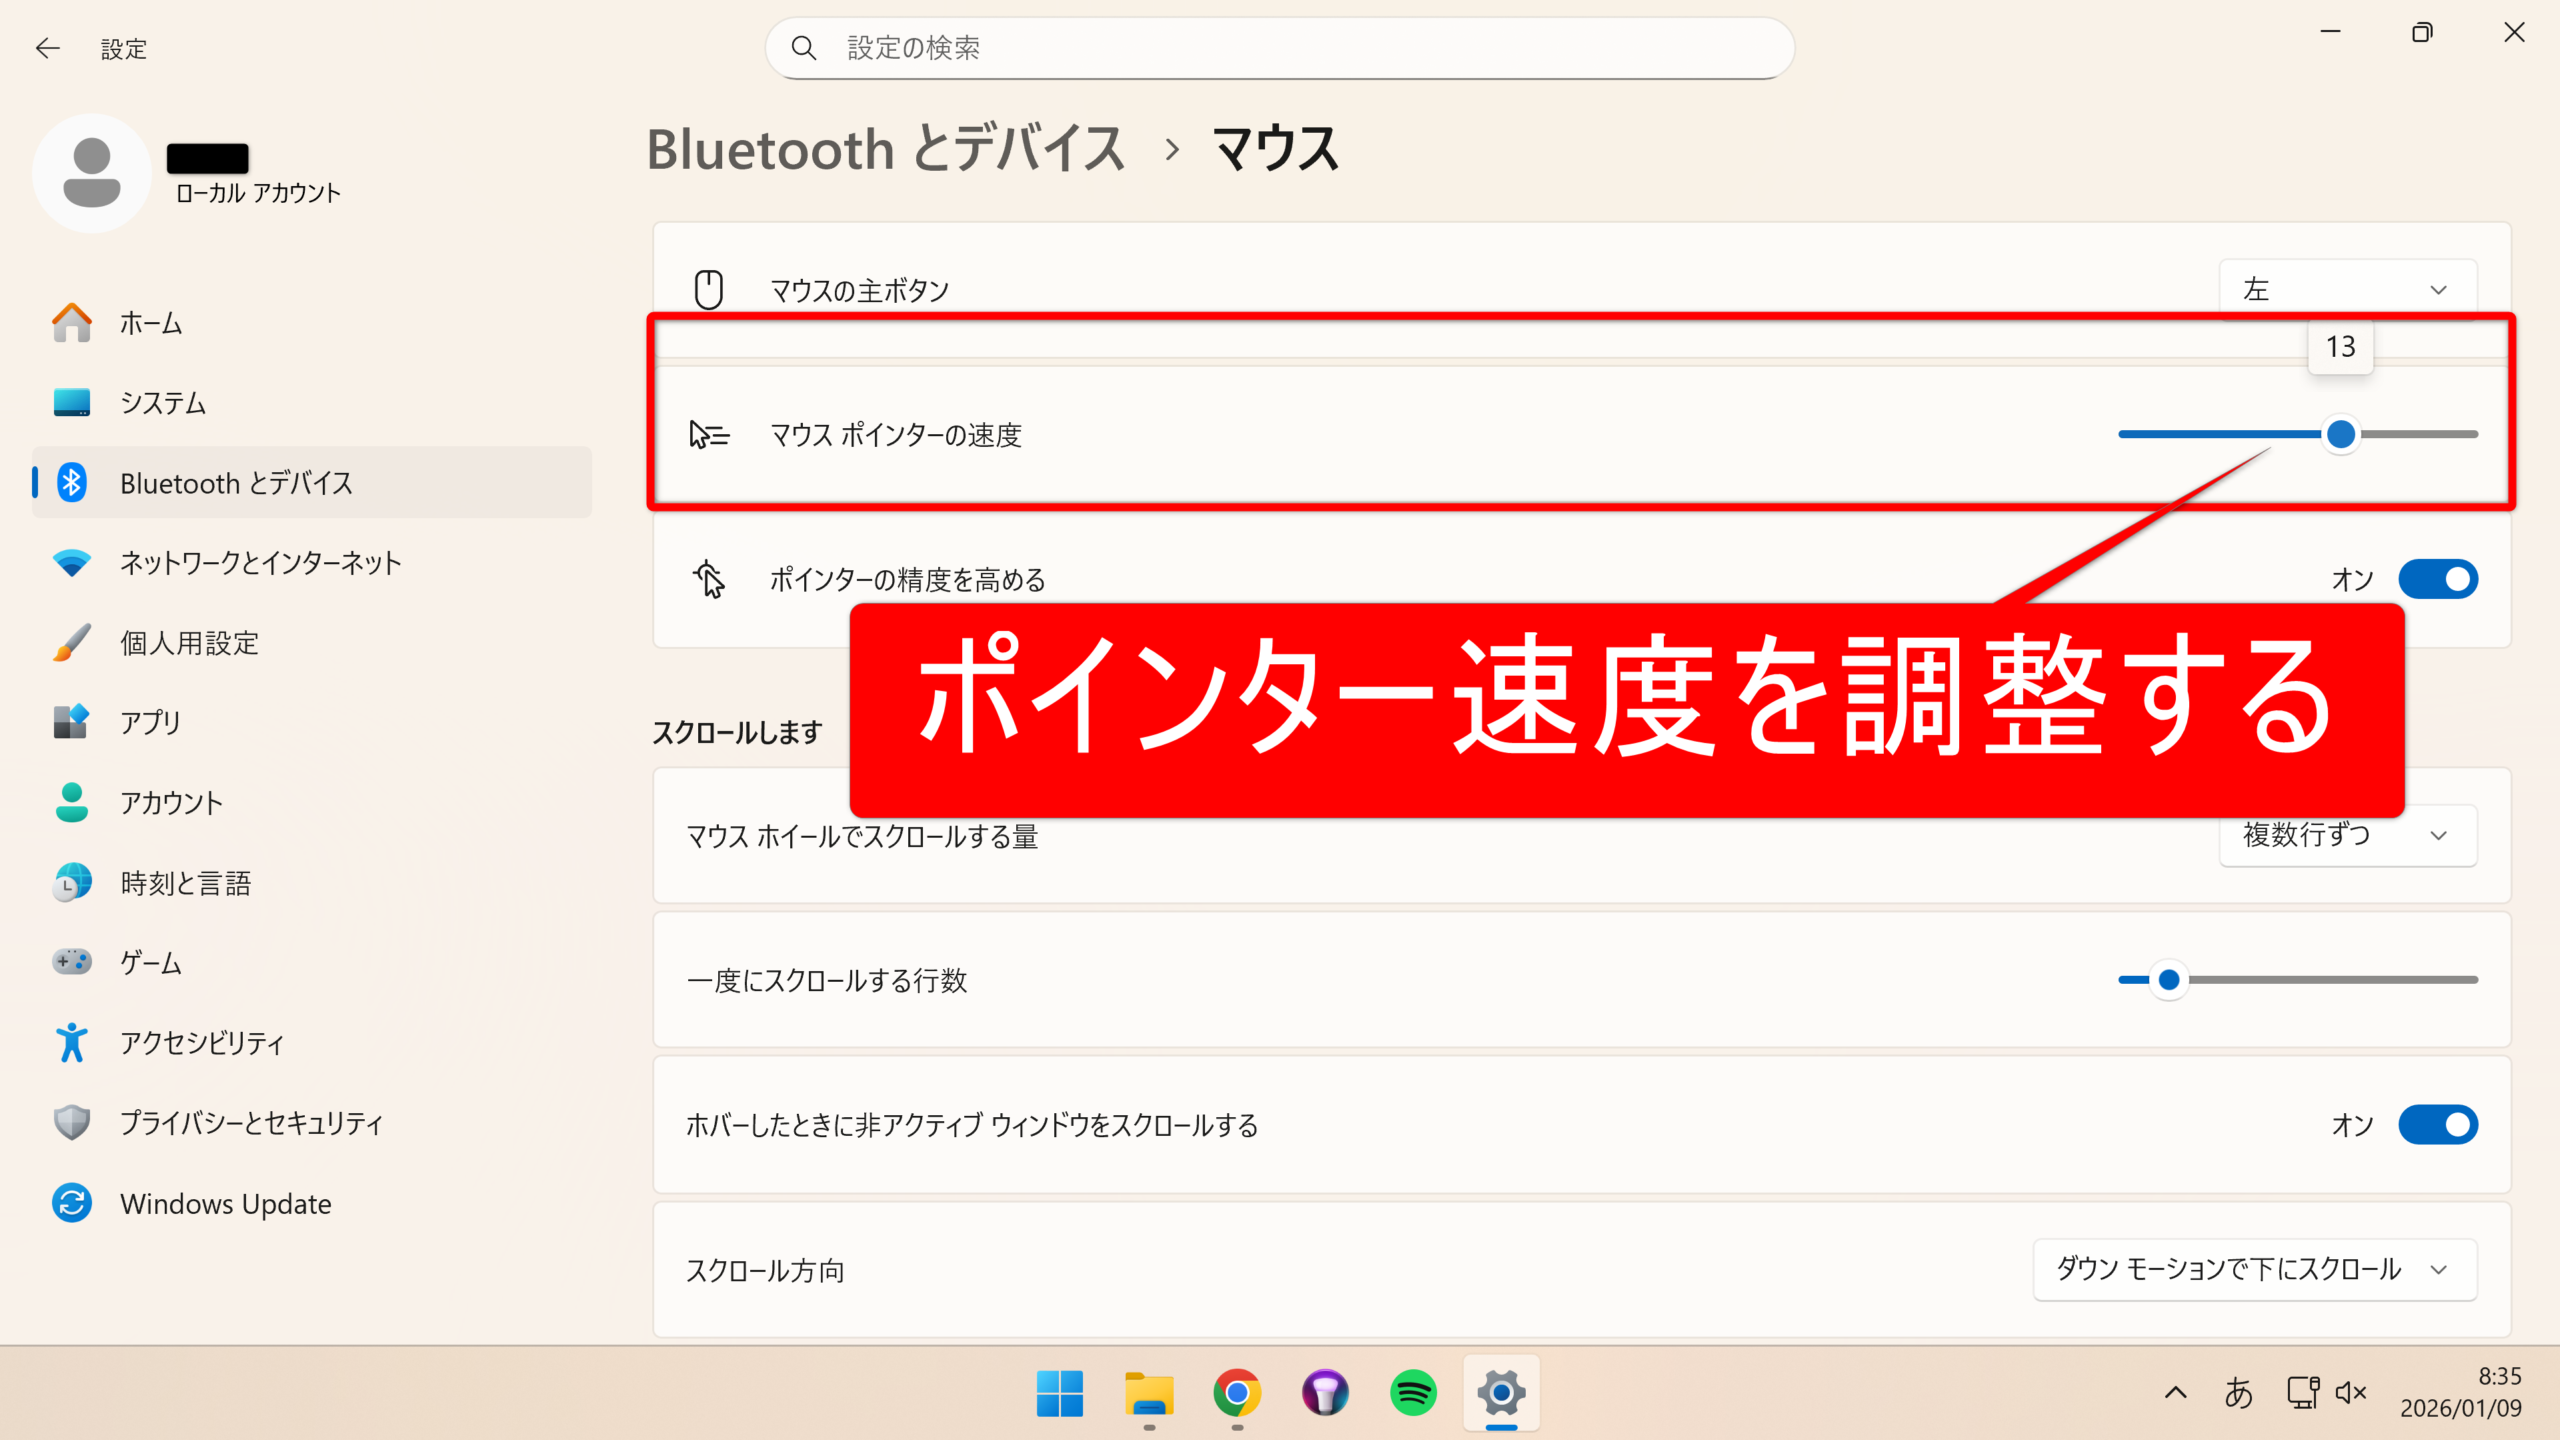Image resolution: width=2560 pixels, height=1440 pixels.
Task: Open アクセシビリティ person icon
Action: coord(71,1042)
